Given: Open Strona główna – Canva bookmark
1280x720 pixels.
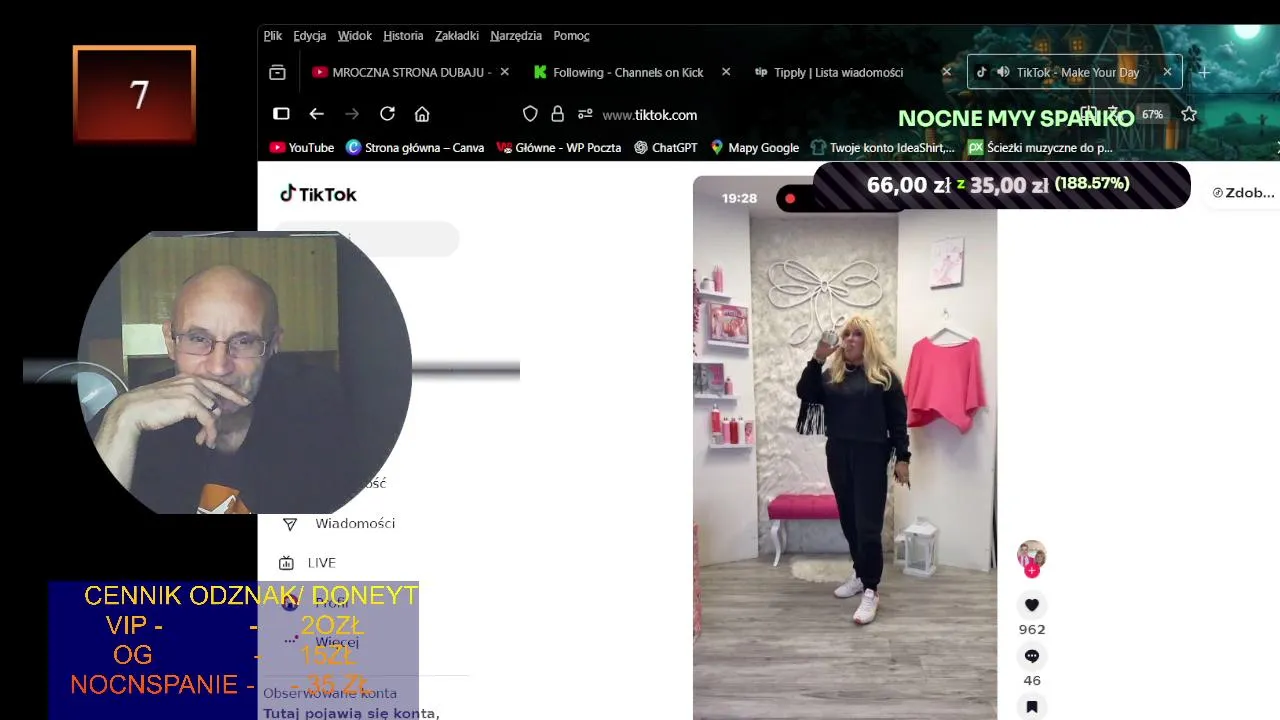Looking at the screenshot, I should (415, 148).
